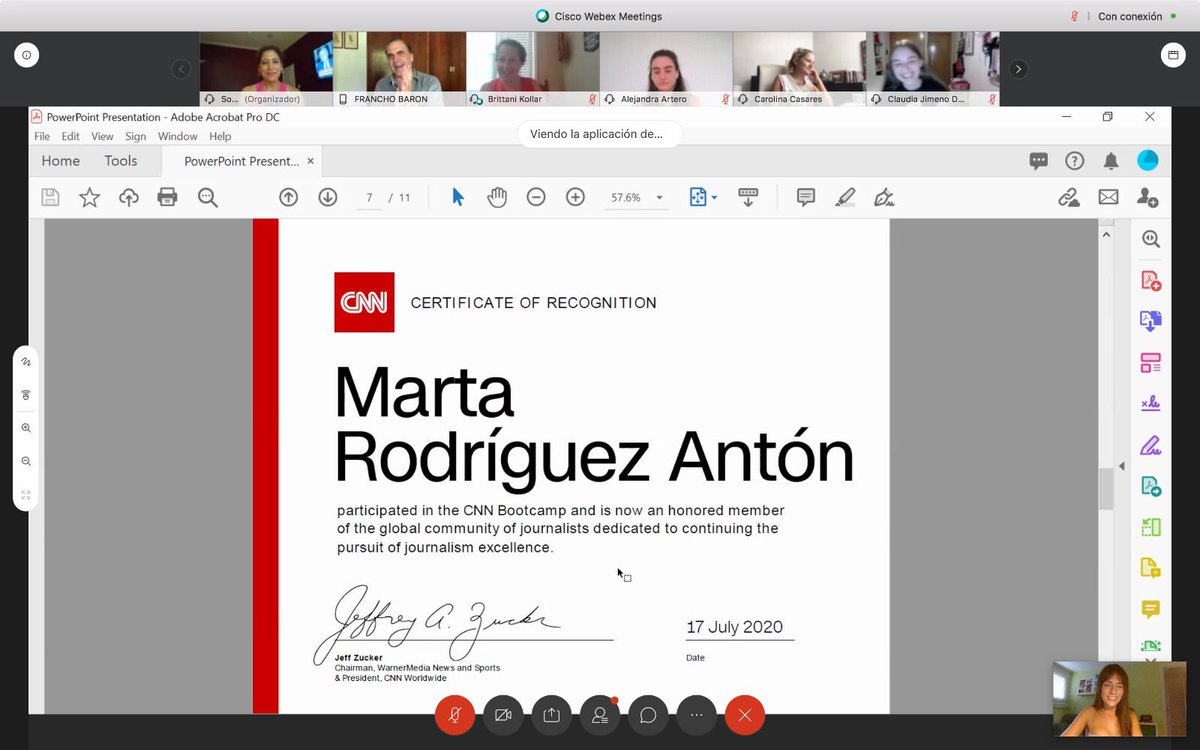Open the find text magnifier icon
1200x750 pixels.
[207, 197]
